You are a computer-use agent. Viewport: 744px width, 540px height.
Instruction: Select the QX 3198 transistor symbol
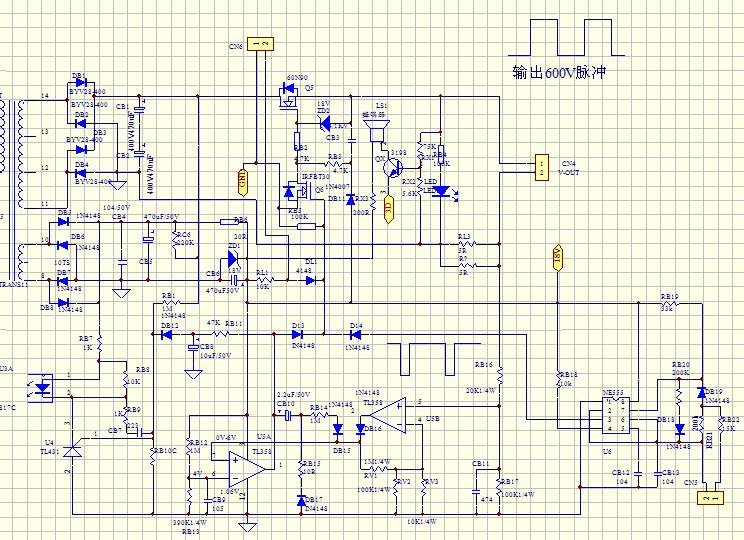[393, 167]
